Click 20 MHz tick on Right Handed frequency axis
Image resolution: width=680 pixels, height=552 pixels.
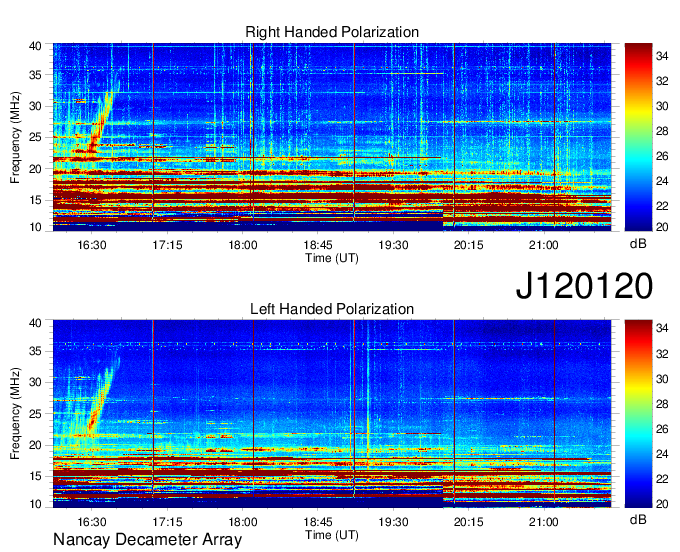[x=35, y=169]
